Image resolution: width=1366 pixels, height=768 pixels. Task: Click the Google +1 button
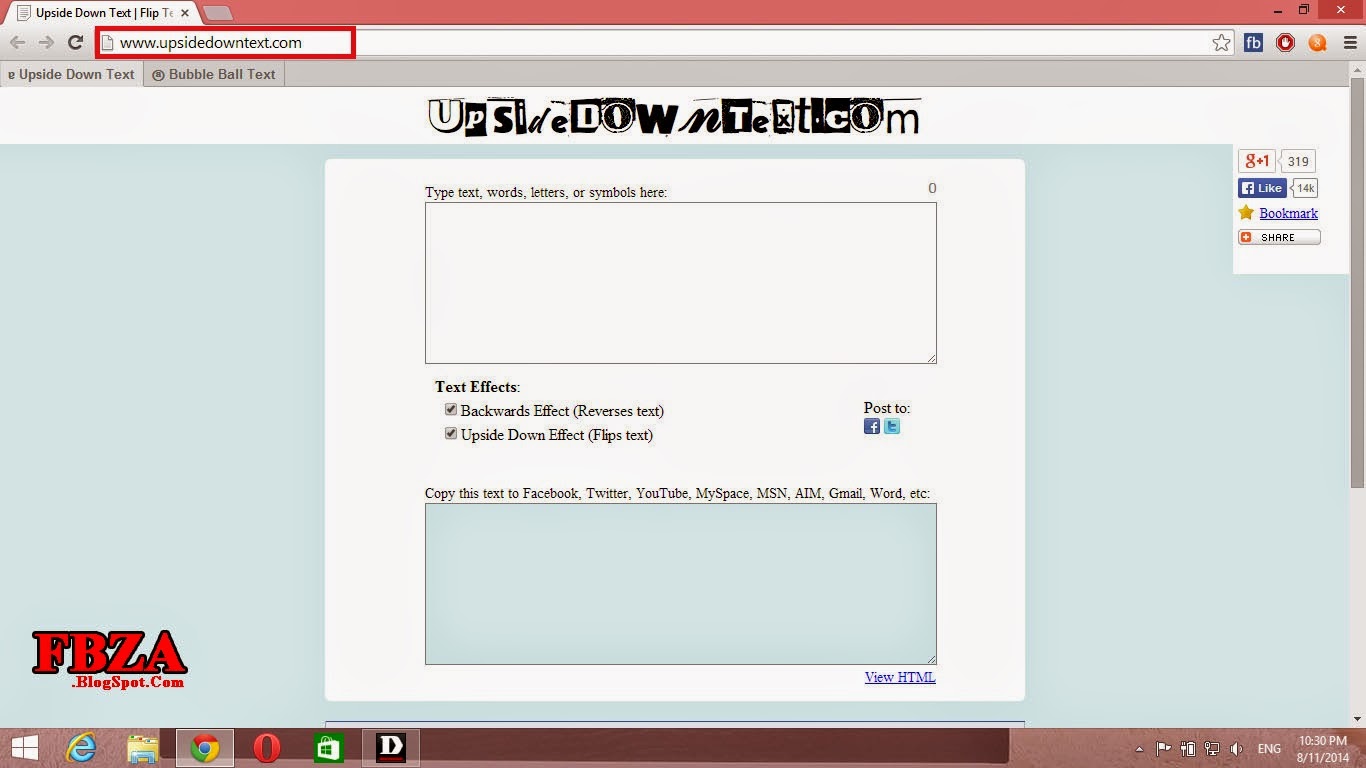[x=1257, y=161]
